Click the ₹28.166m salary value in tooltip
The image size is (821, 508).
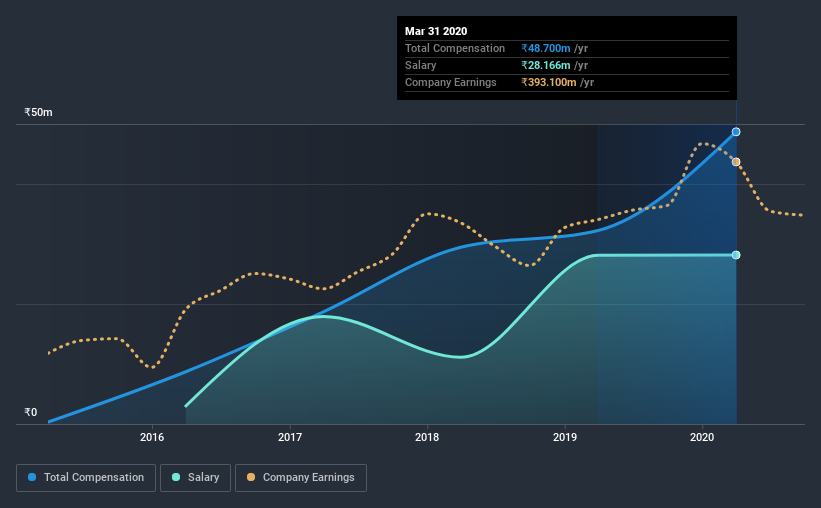[x=546, y=65]
